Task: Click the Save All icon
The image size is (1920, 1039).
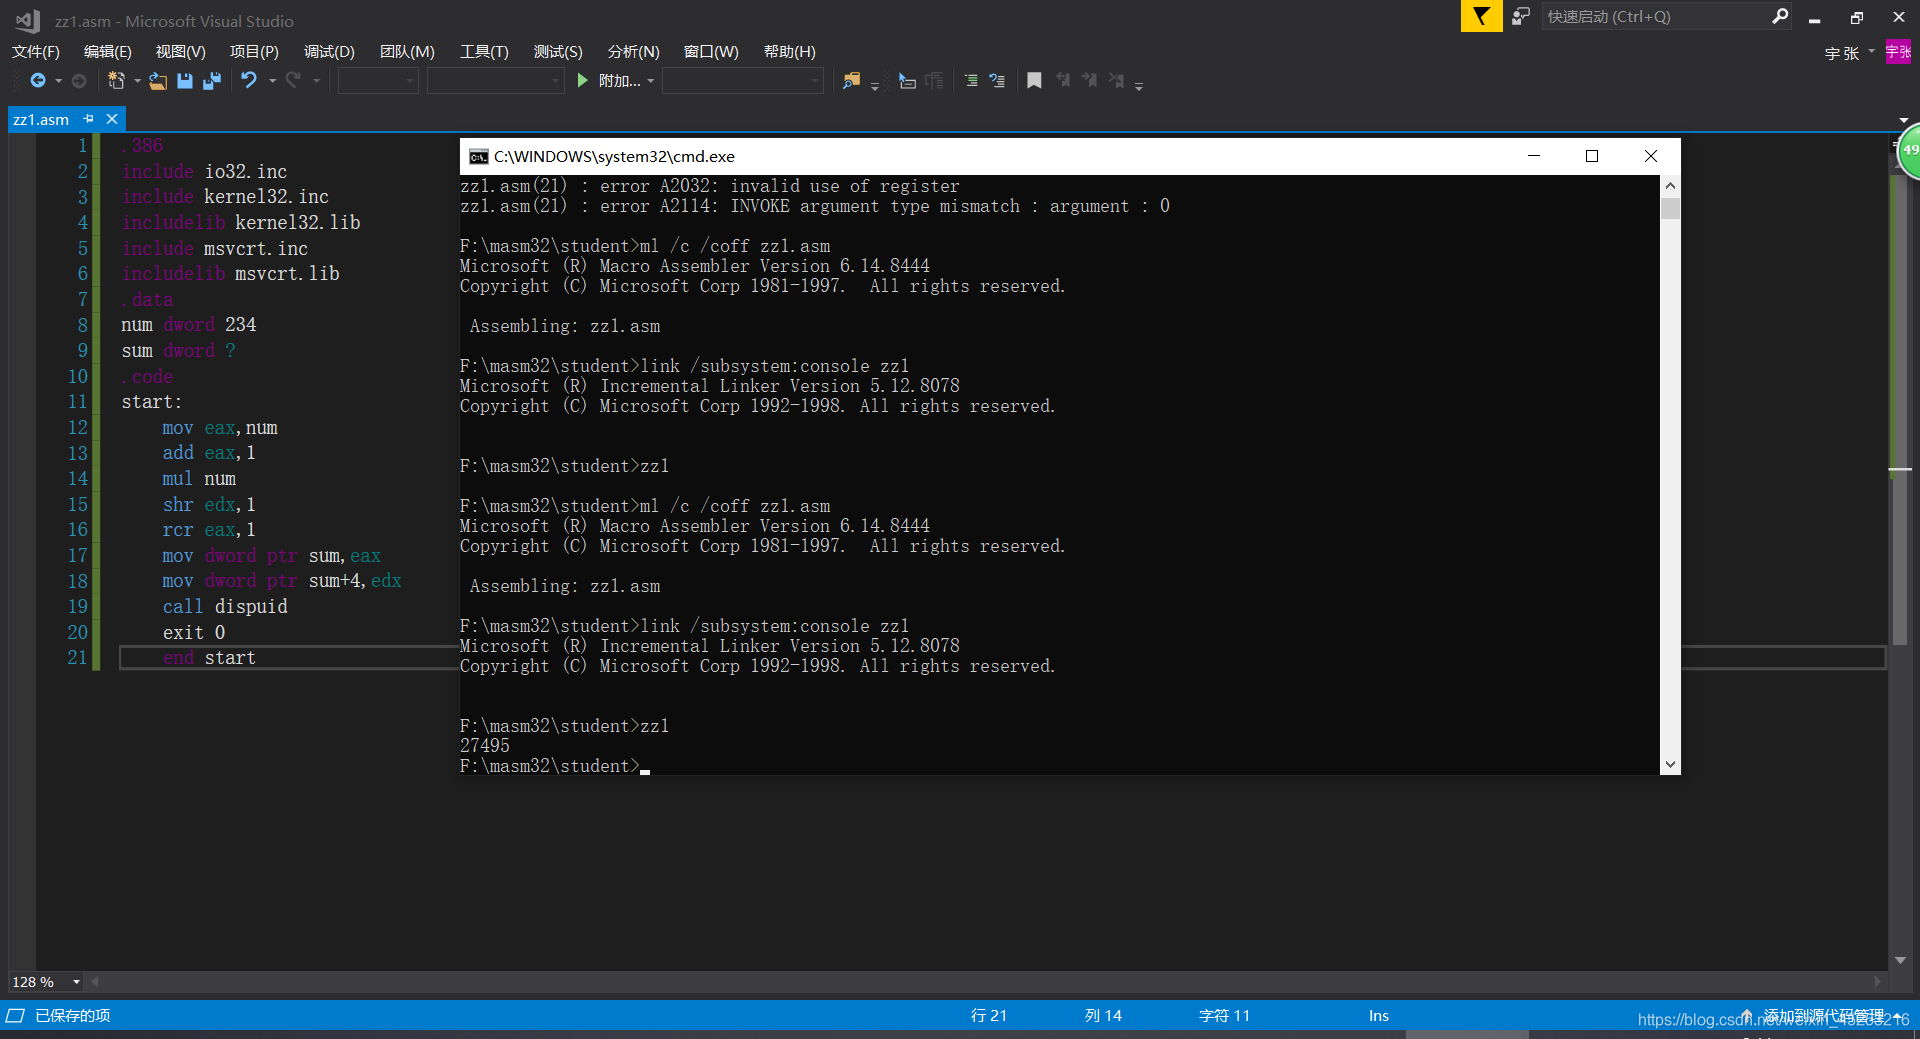Action: (212, 81)
